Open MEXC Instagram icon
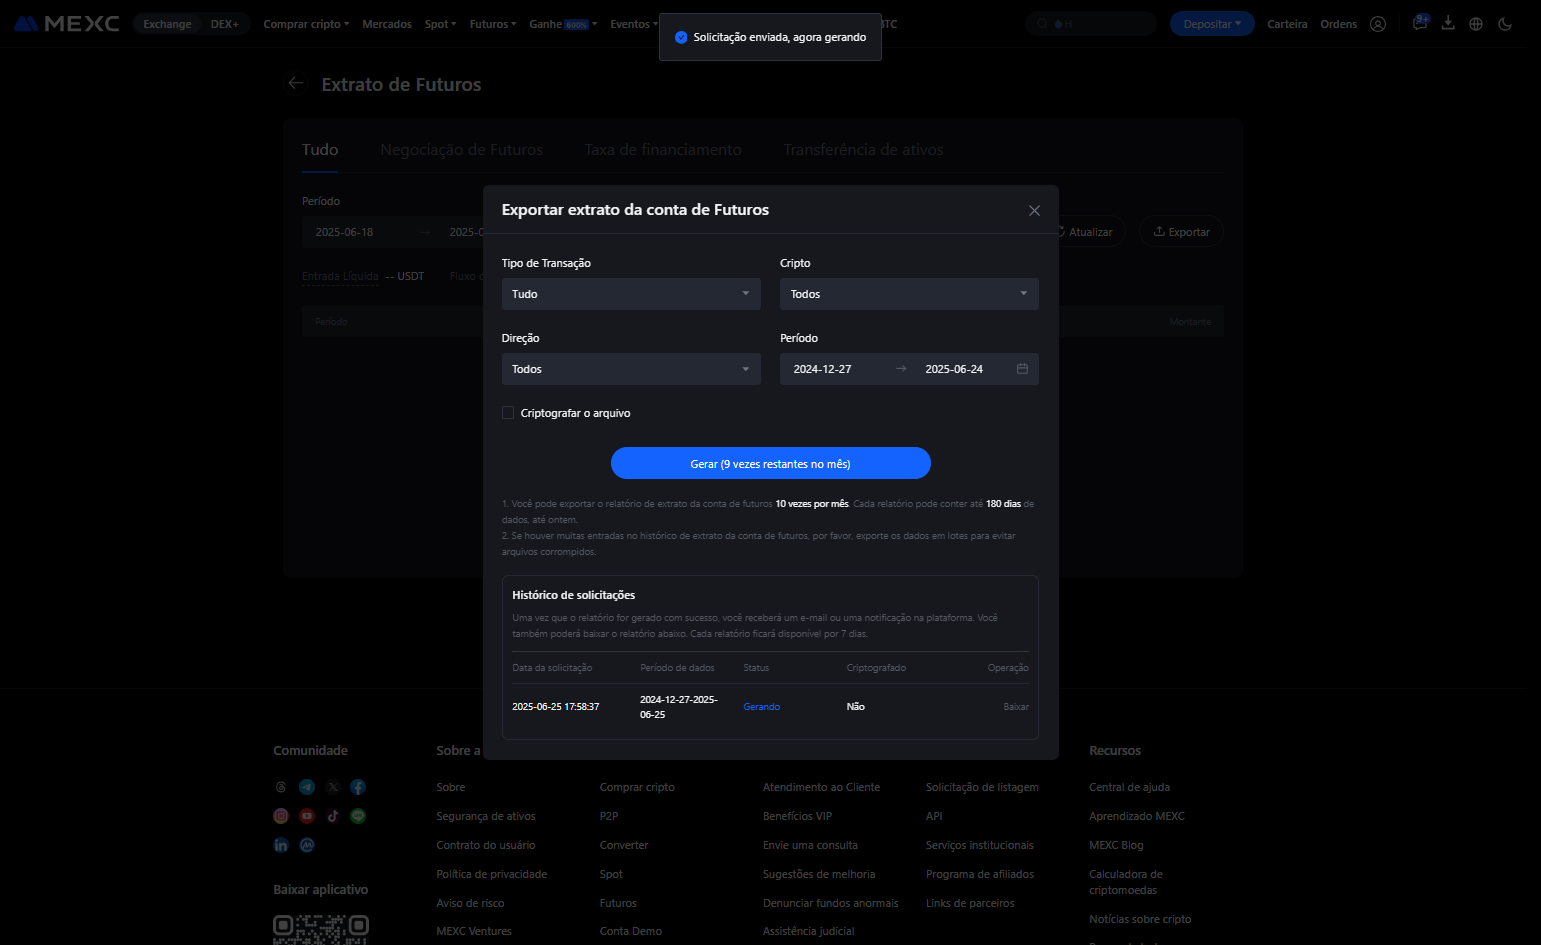 coord(281,816)
